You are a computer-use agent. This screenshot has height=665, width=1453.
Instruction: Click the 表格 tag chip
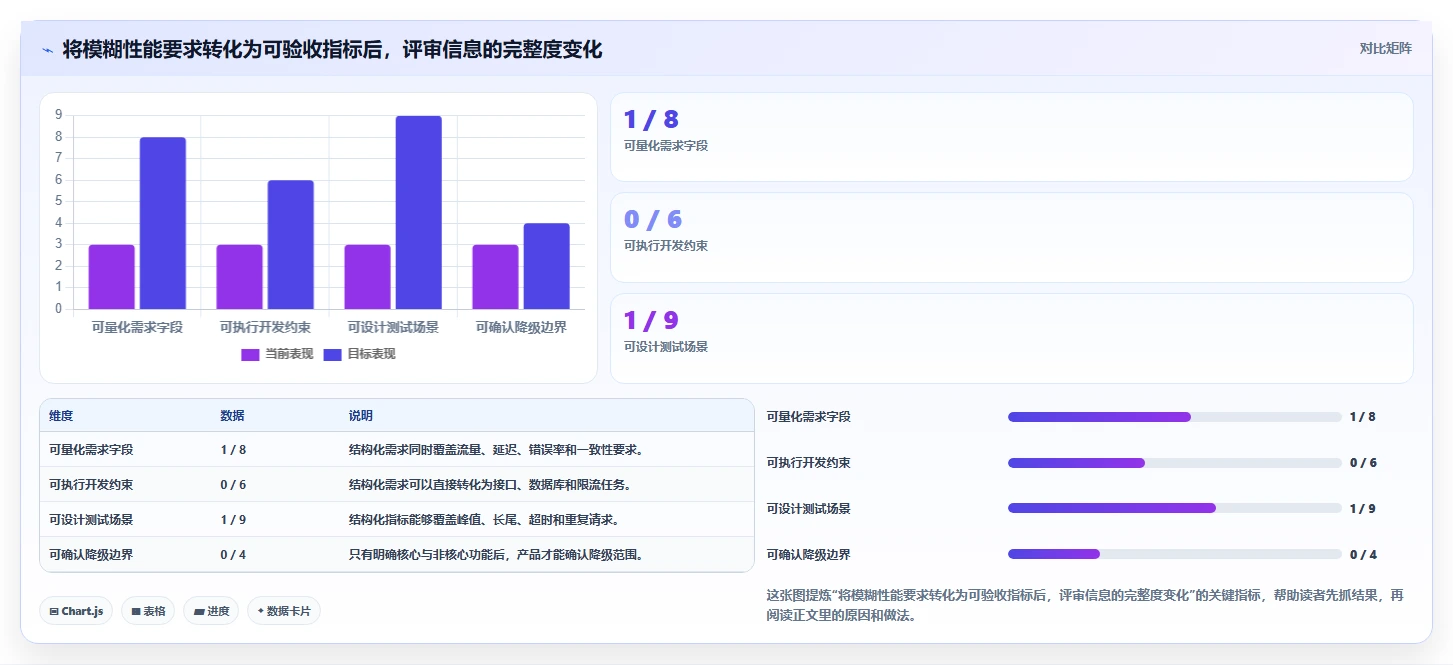tap(148, 611)
